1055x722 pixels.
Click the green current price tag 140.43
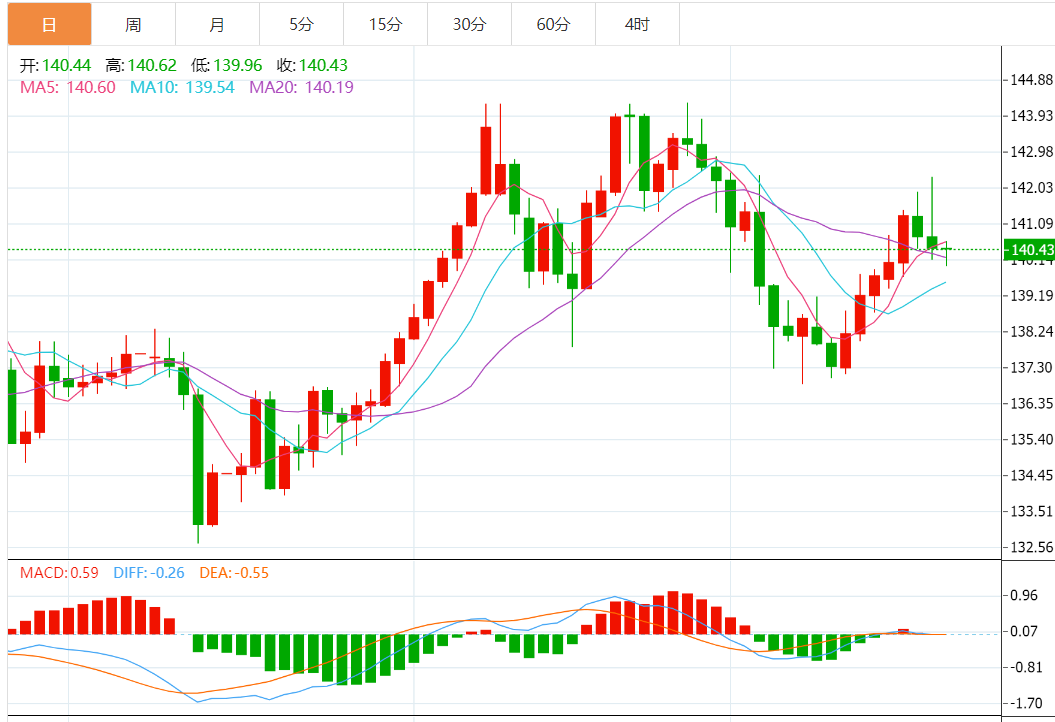click(x=1029, y=250)
